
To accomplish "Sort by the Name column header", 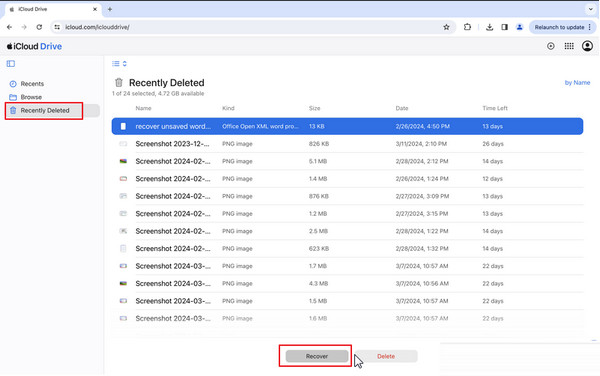I will 143,108.
